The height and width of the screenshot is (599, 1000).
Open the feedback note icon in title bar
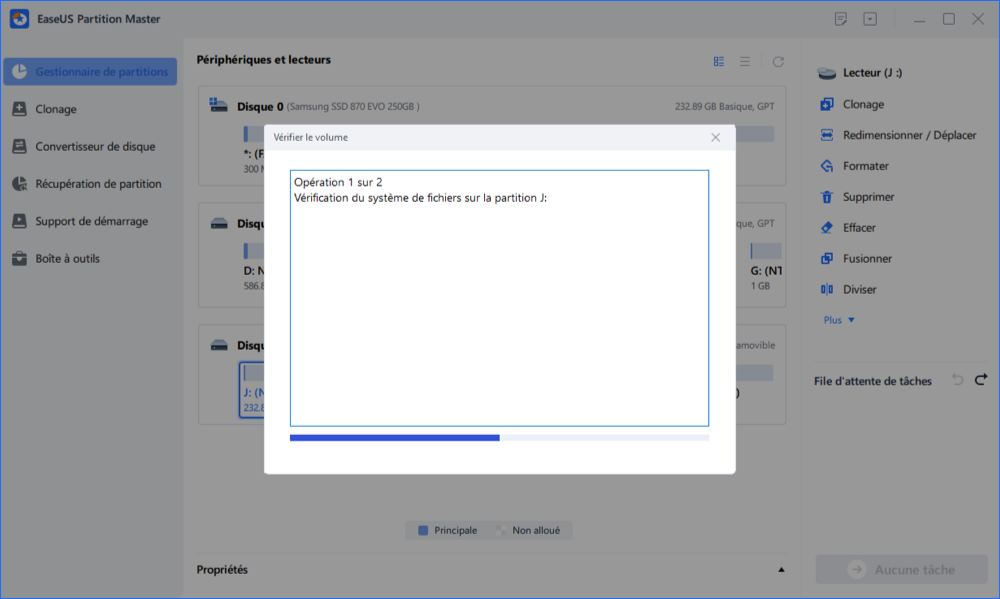tap(841, 19)
